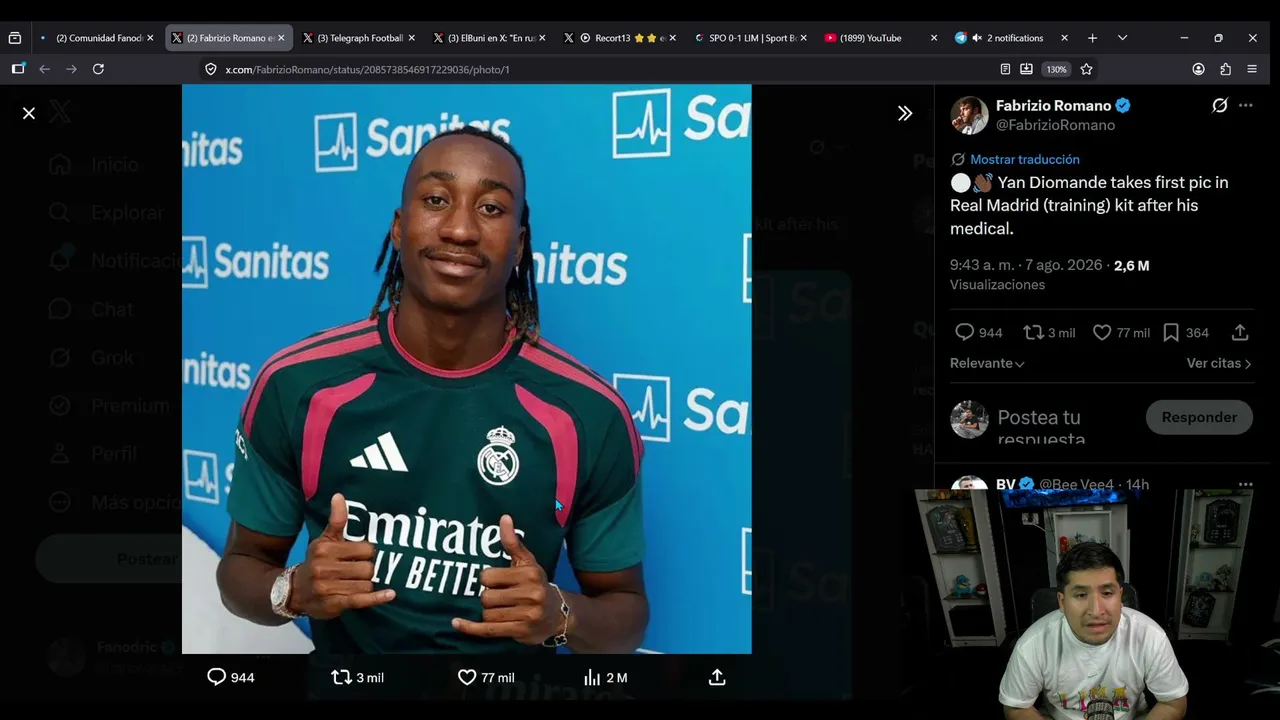1280x720 pixels.
Task: Switch to the Comunidad Fanodric tab
Action: click(97, 38)
